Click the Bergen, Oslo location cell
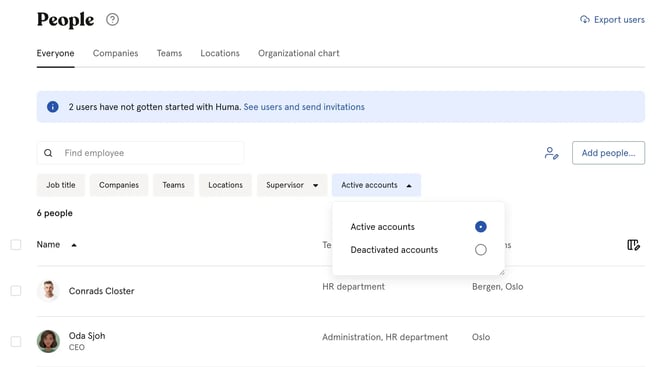670x367 pixels. click(497, 287)
